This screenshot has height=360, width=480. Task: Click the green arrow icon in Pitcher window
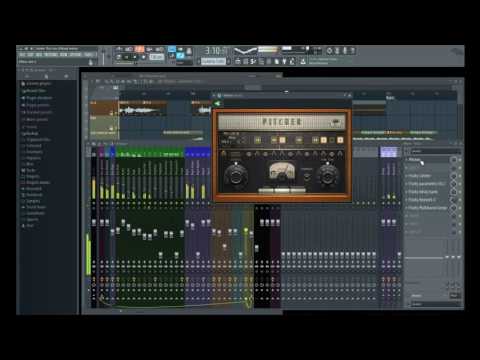[217, 104]
